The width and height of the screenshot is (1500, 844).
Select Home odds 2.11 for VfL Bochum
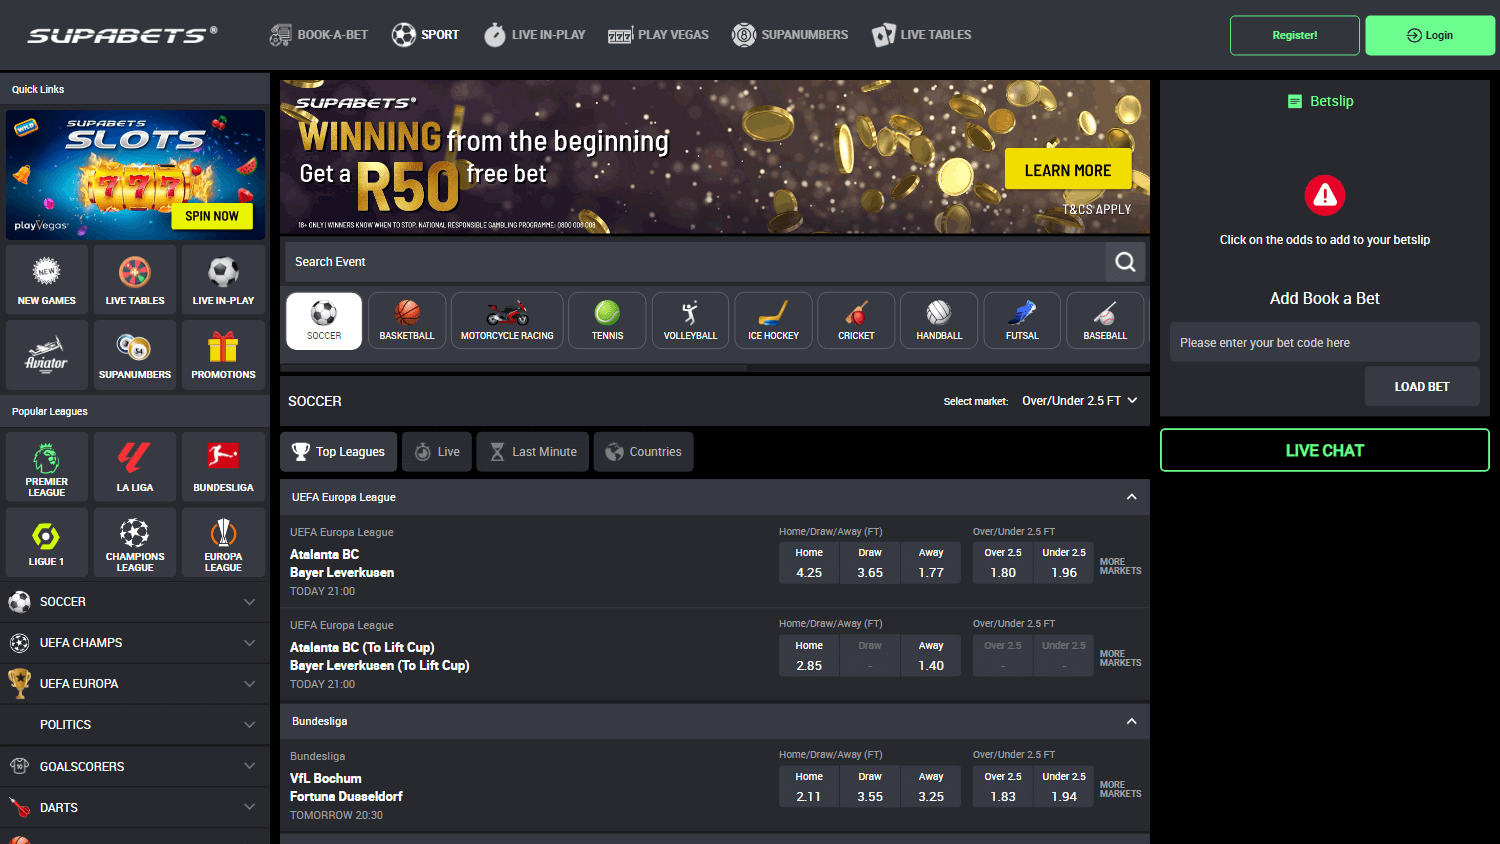[809, 787]
